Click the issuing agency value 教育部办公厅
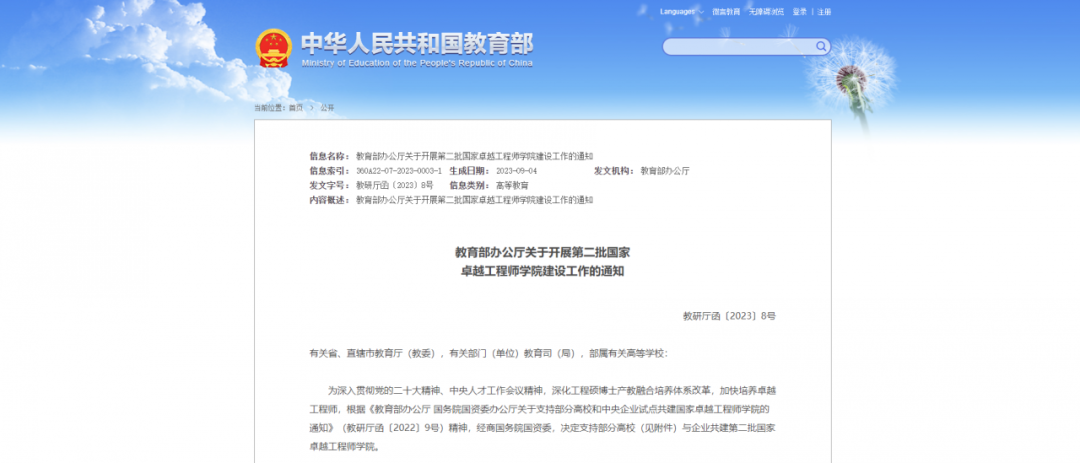 tap(665, 171)
